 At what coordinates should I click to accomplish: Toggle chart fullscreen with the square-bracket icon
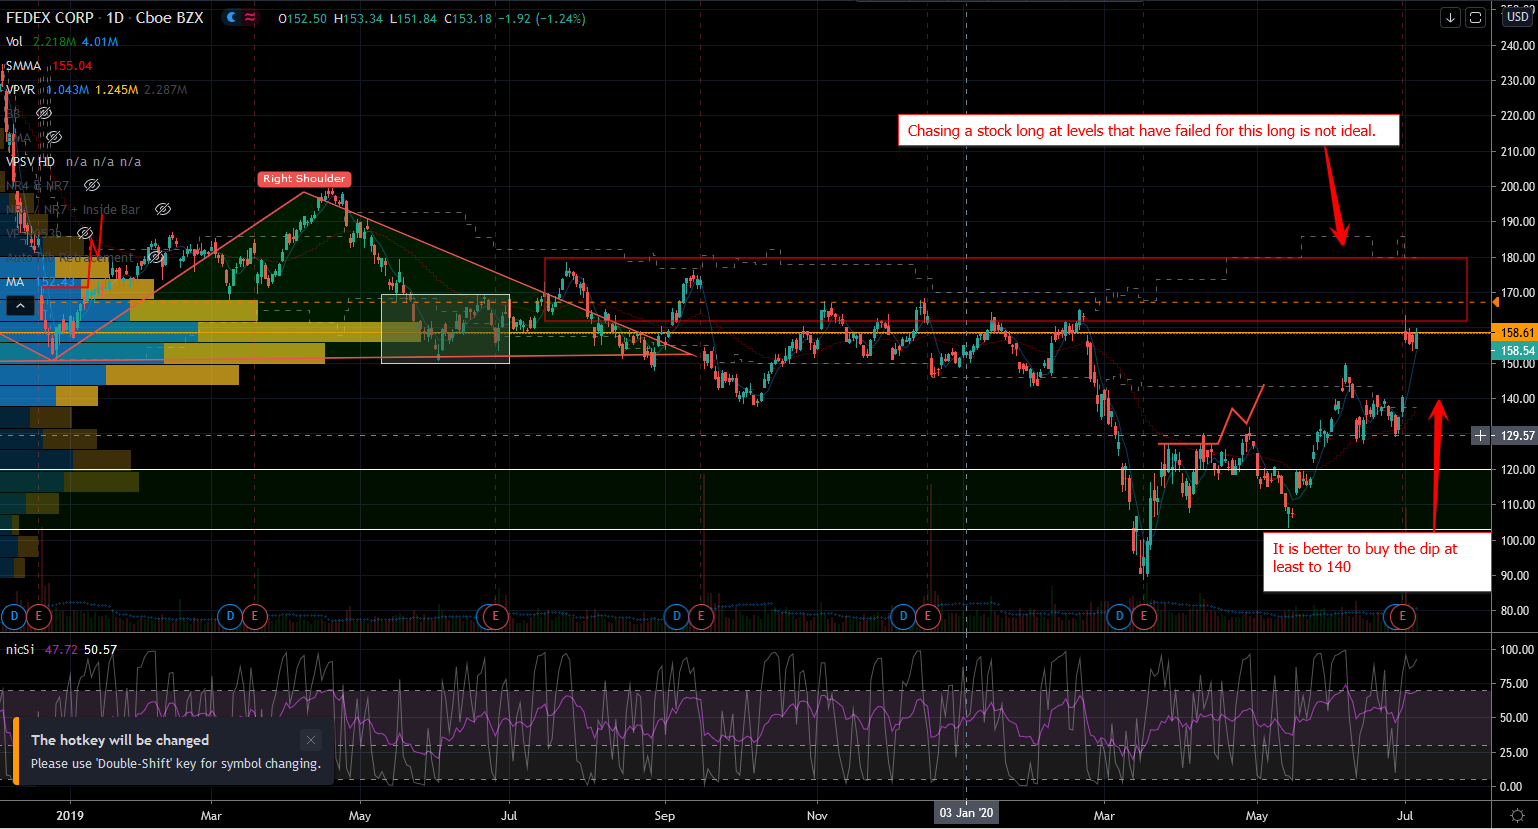1475,18
